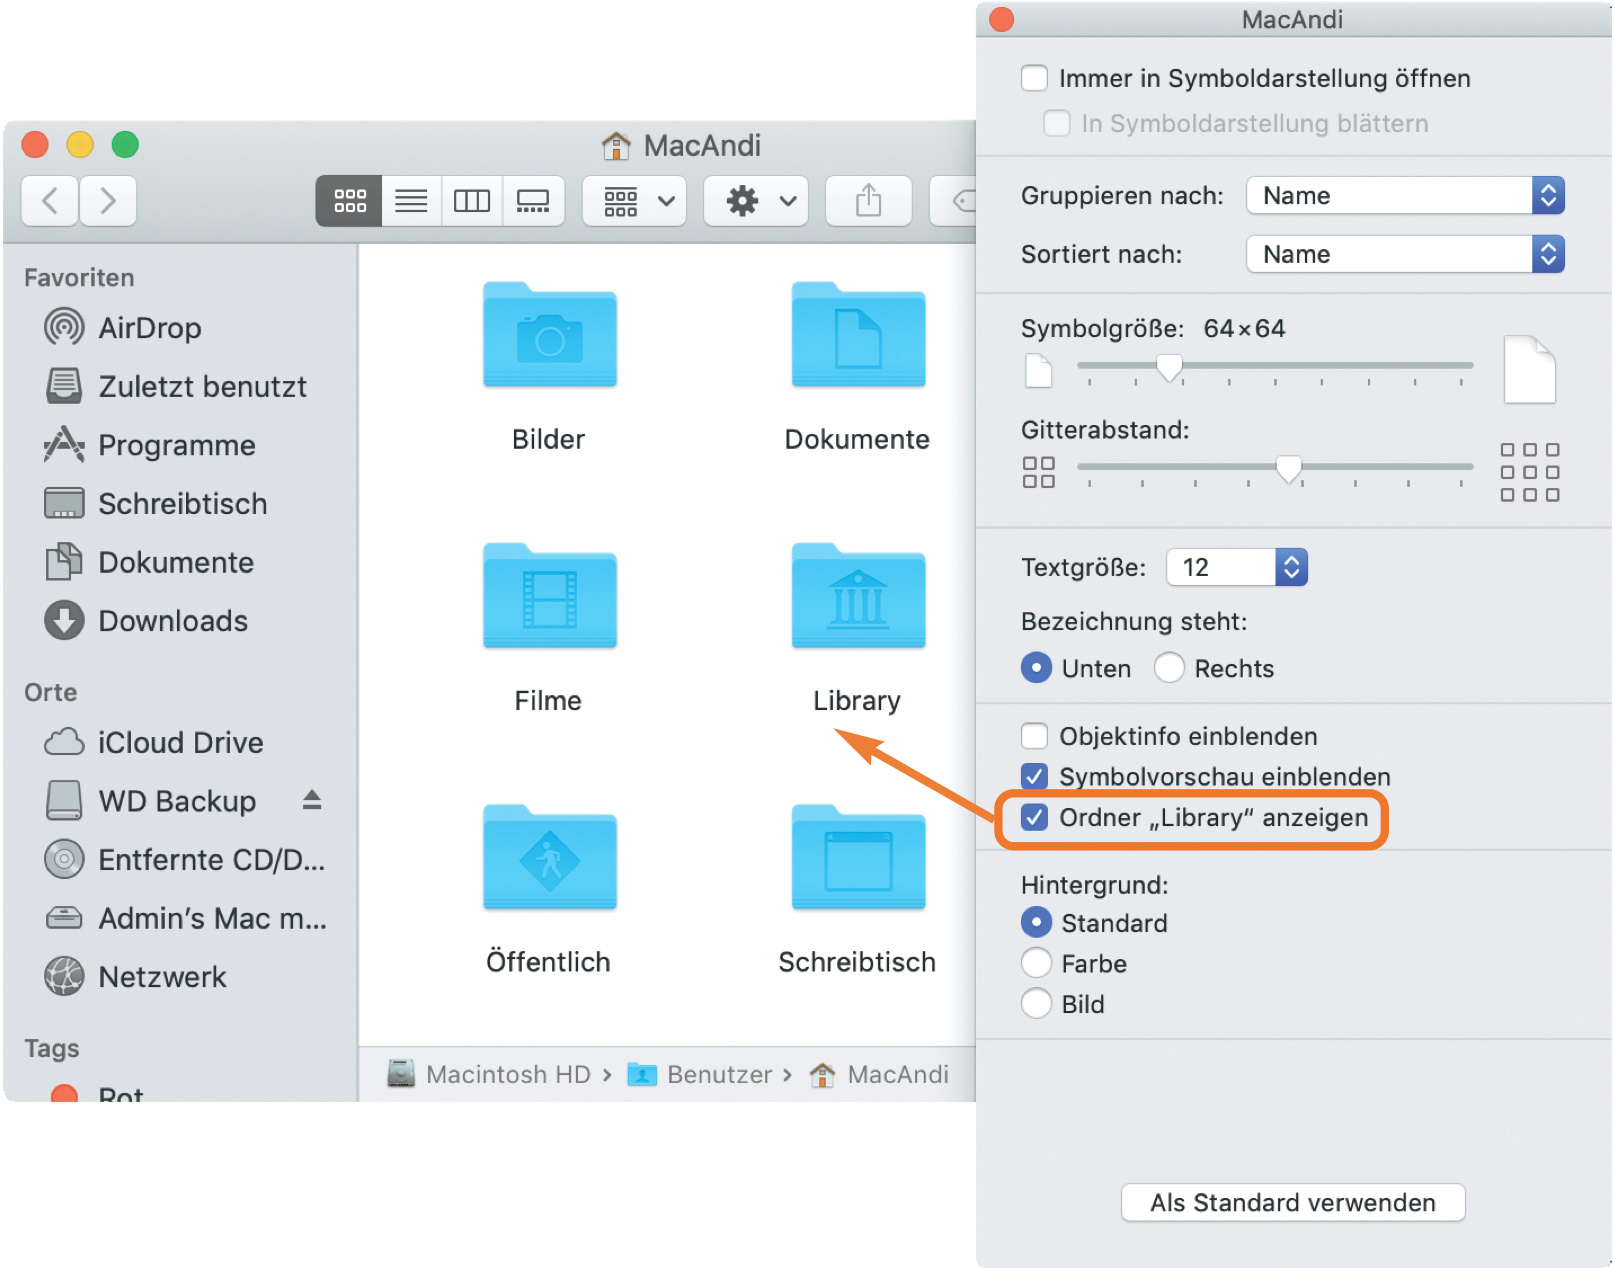This screenshot has width=1614, height=1271.
Task: Click the small icon size end
Action: [1039, 371]
